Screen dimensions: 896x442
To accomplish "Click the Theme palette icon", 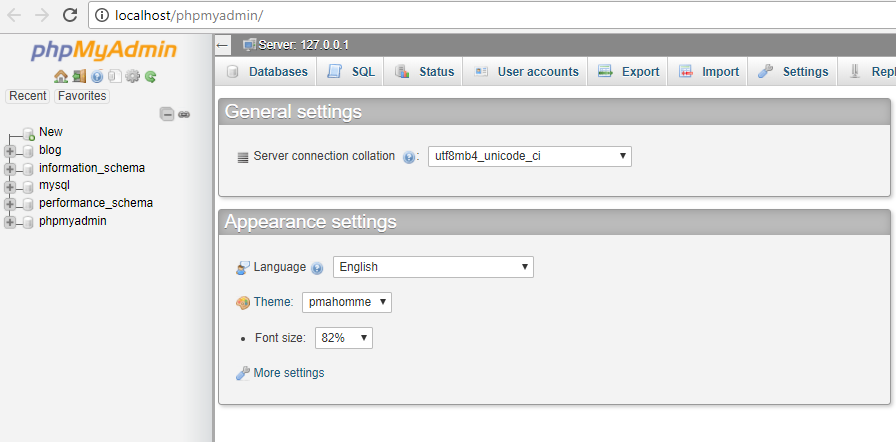I will (x=243, y=303).
